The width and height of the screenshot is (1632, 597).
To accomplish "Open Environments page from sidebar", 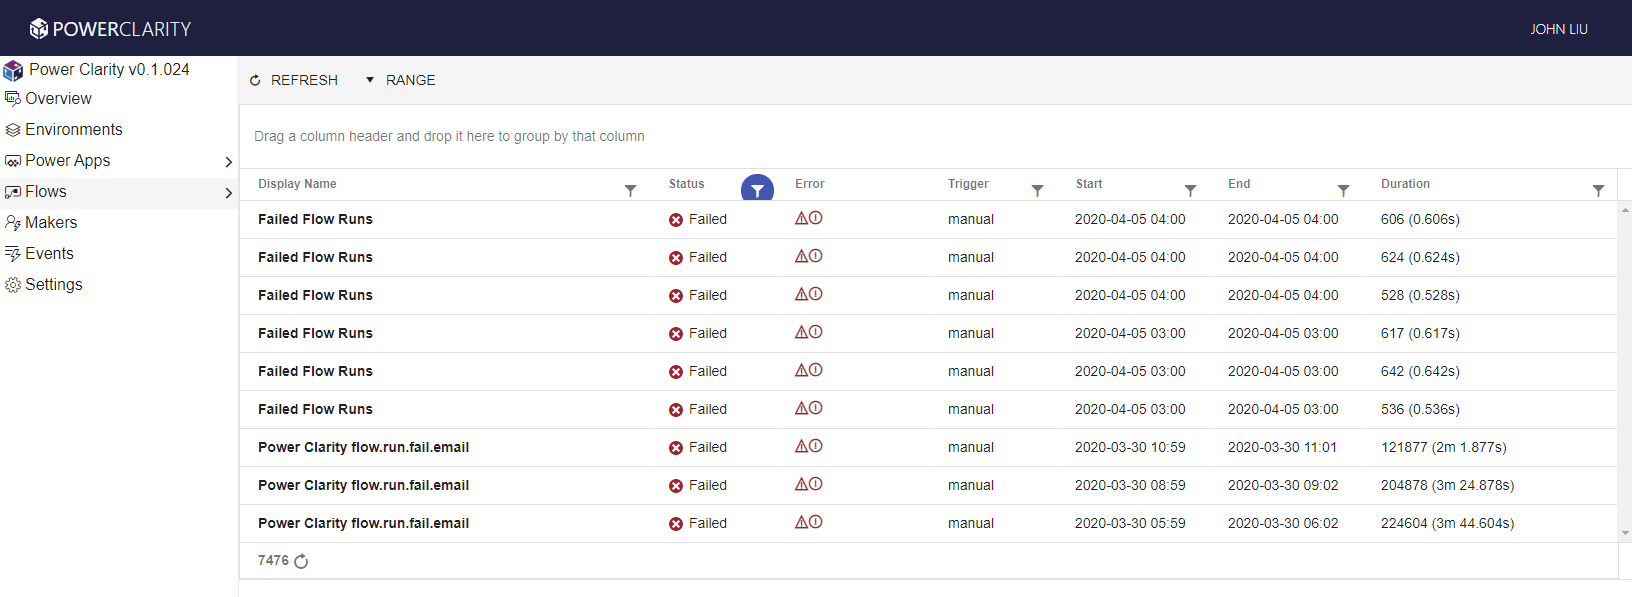I will click(73, 130).
